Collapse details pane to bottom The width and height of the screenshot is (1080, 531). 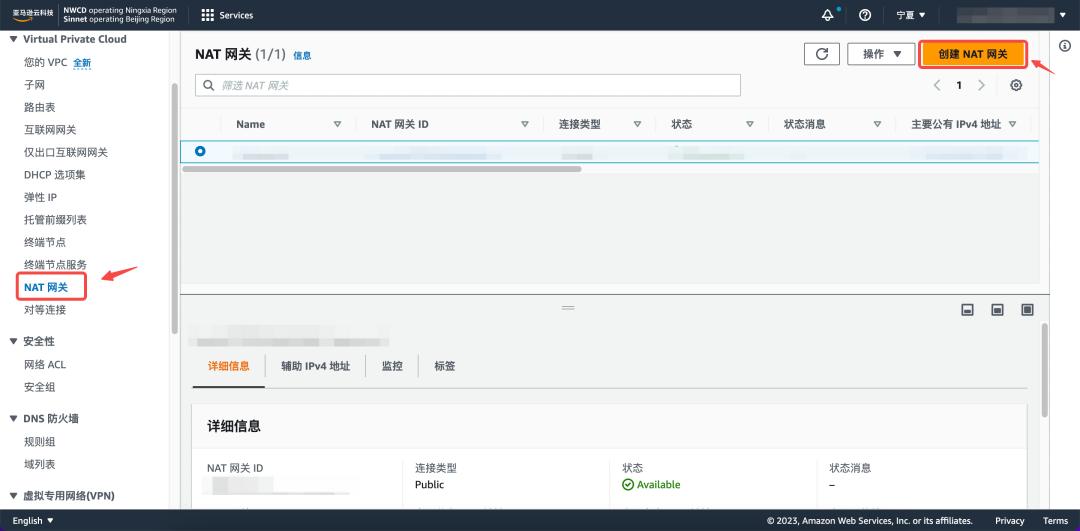point(967,310)
